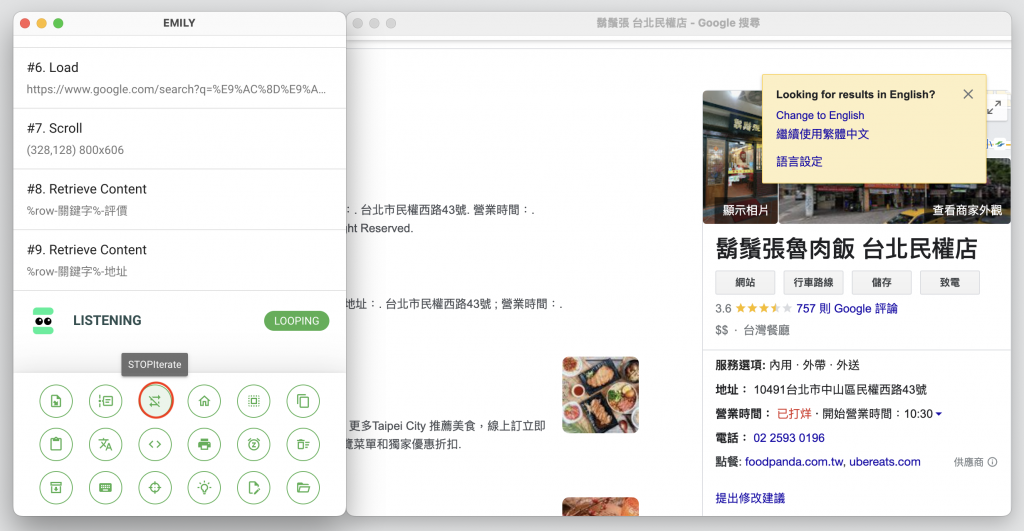Select step #9 Retrieve Content 地址
This screenshot has width=1024, height=531.
pos(180,260)
